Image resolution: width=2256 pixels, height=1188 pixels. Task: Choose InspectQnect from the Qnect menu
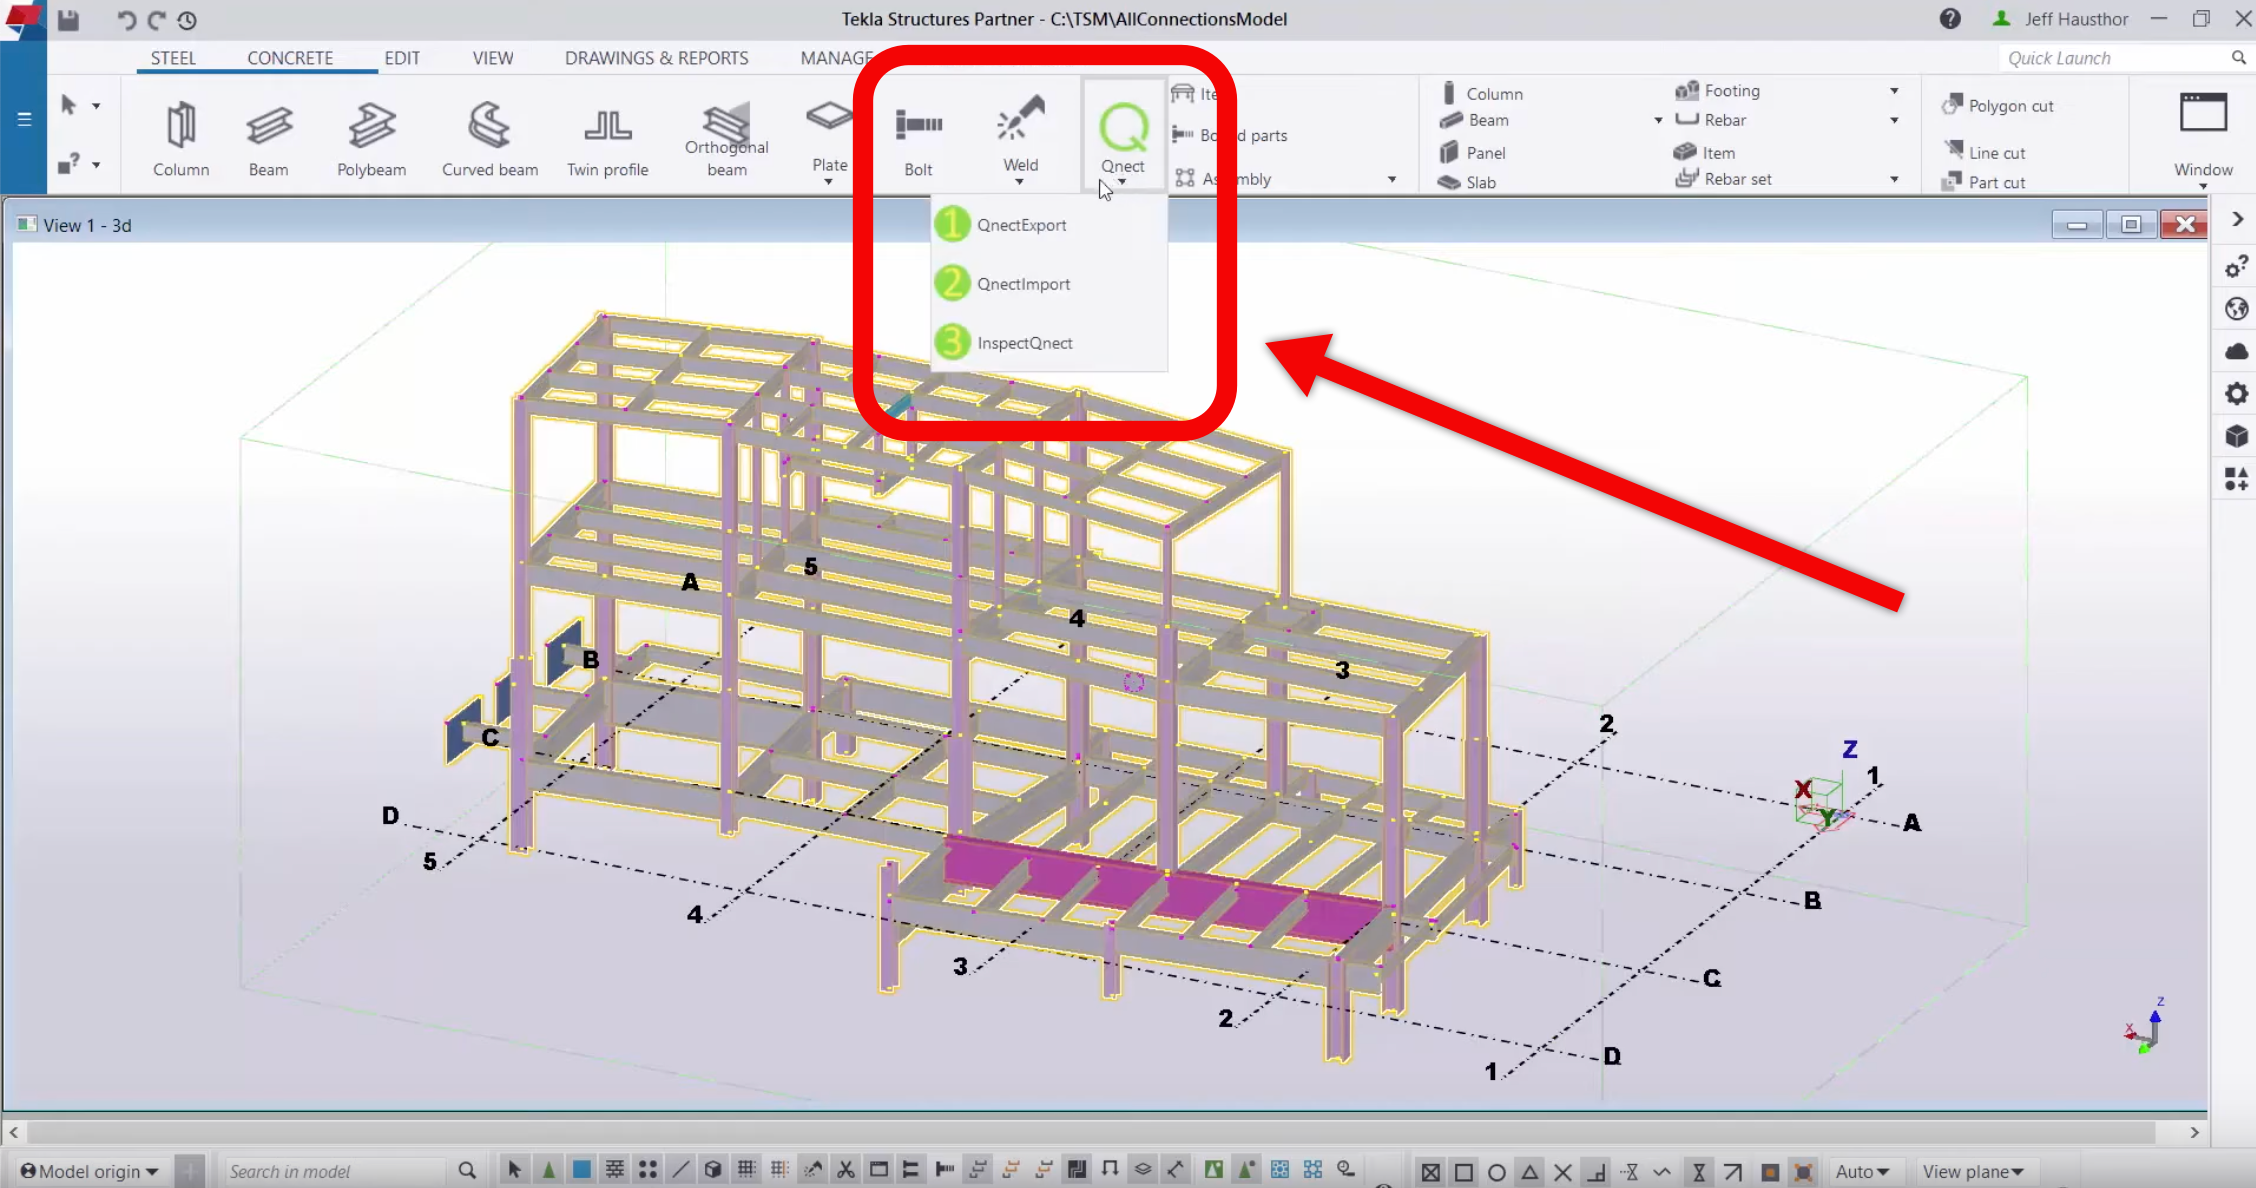coord(1049,343)
